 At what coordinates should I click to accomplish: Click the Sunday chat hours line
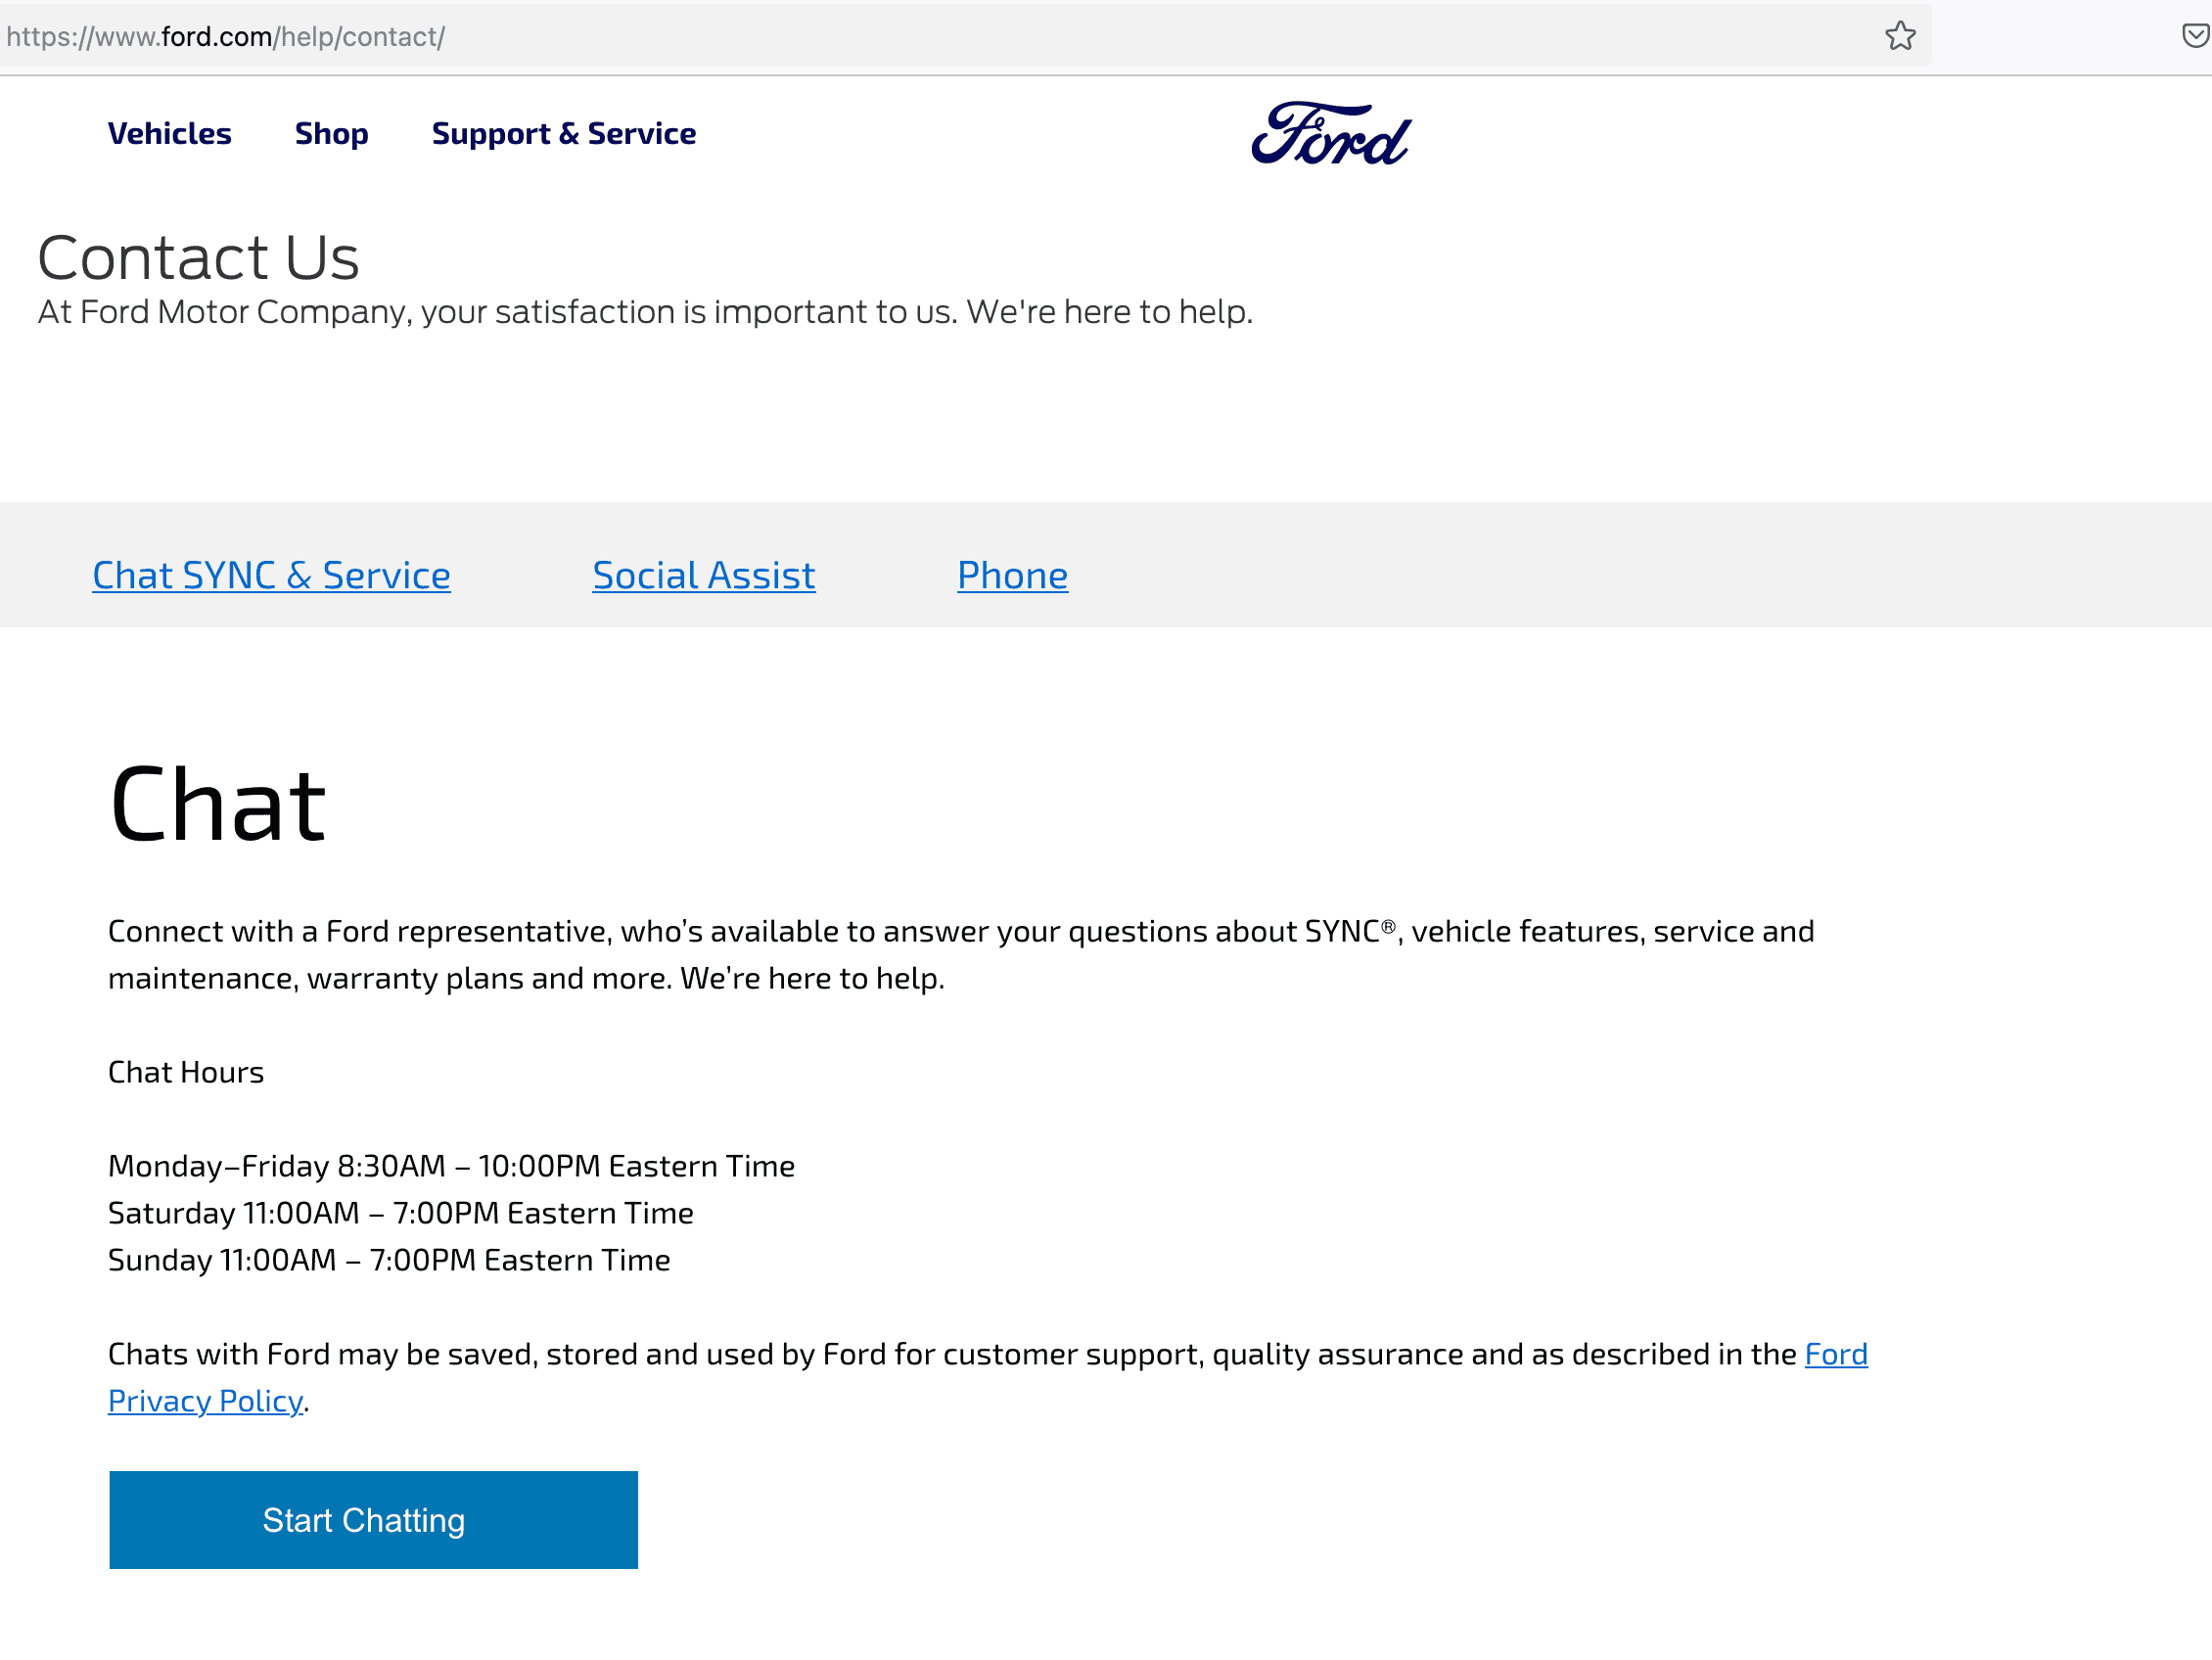click(389, 1261)
